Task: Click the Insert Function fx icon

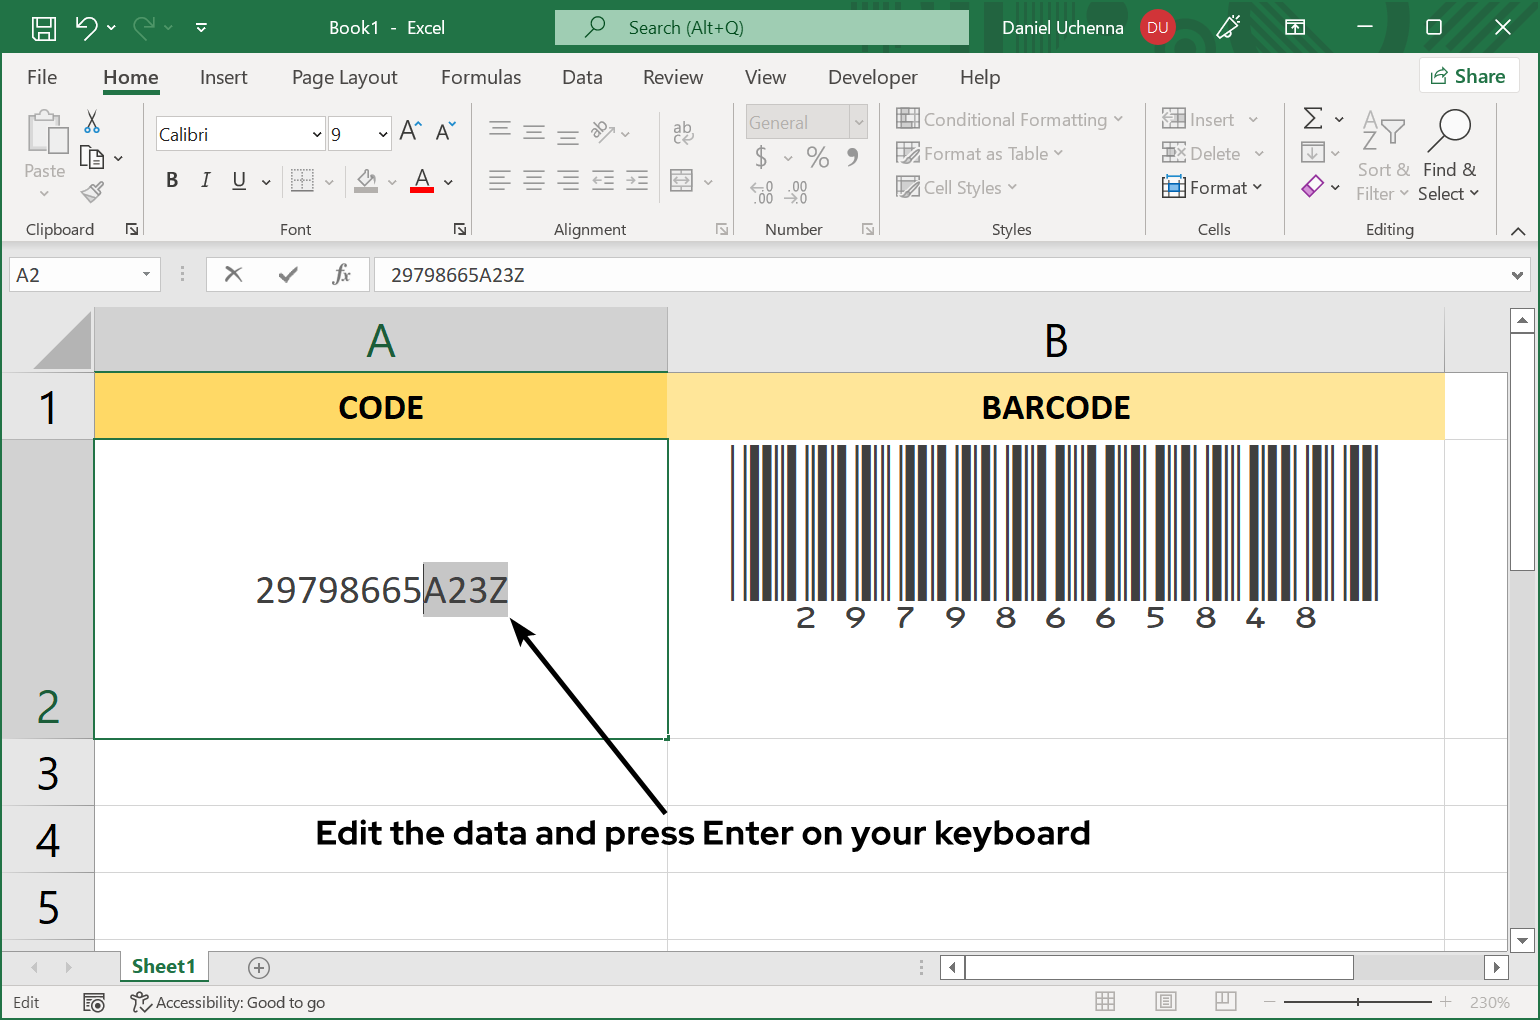Action: point(343,274)
